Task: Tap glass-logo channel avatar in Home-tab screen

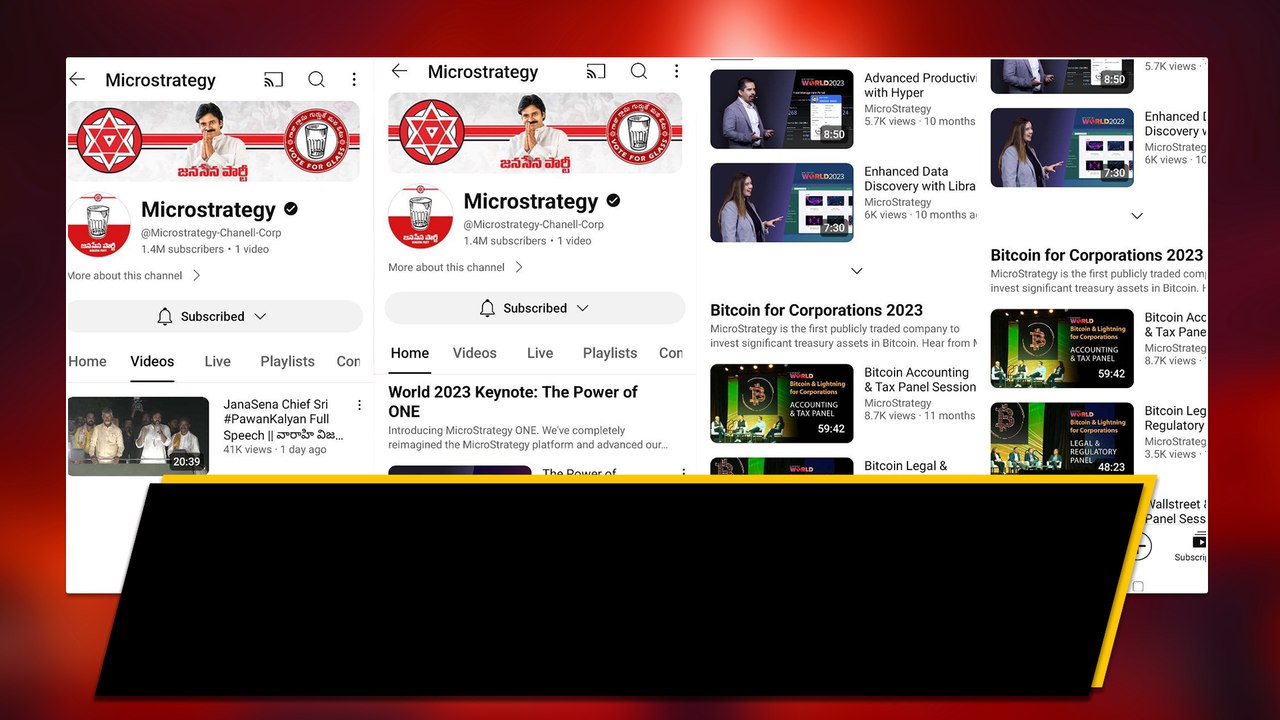Action: click(x=421, y=218)
